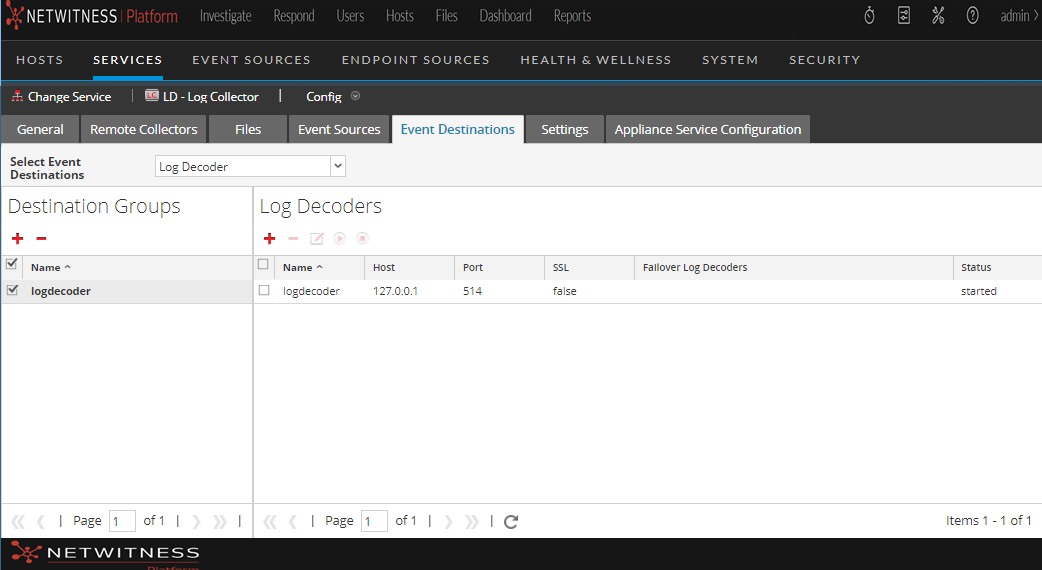Open the notifications icon in top header
This screenshot has width=1042, height=570.
904,16
